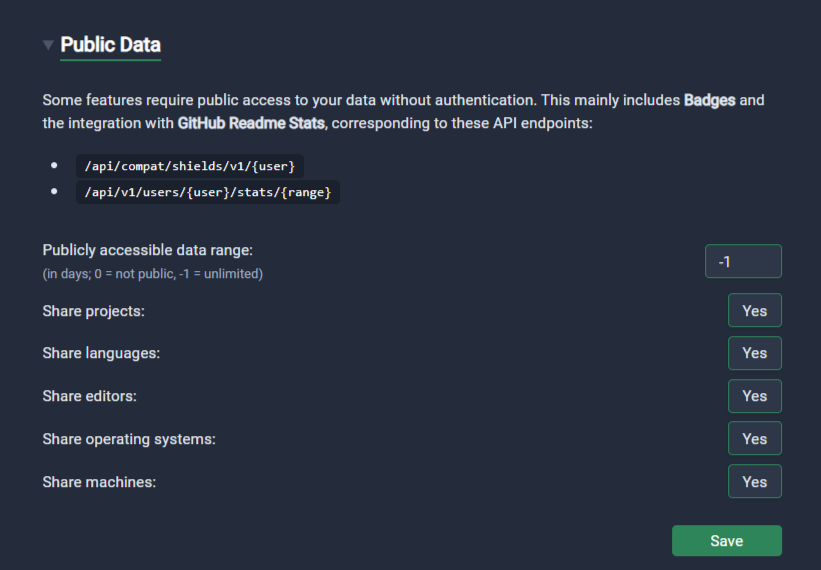Open the Share operating systems Yes dropdown
The width and height of the screenshot is (821, 570).
pyautogui.click(x=755, y=439)
